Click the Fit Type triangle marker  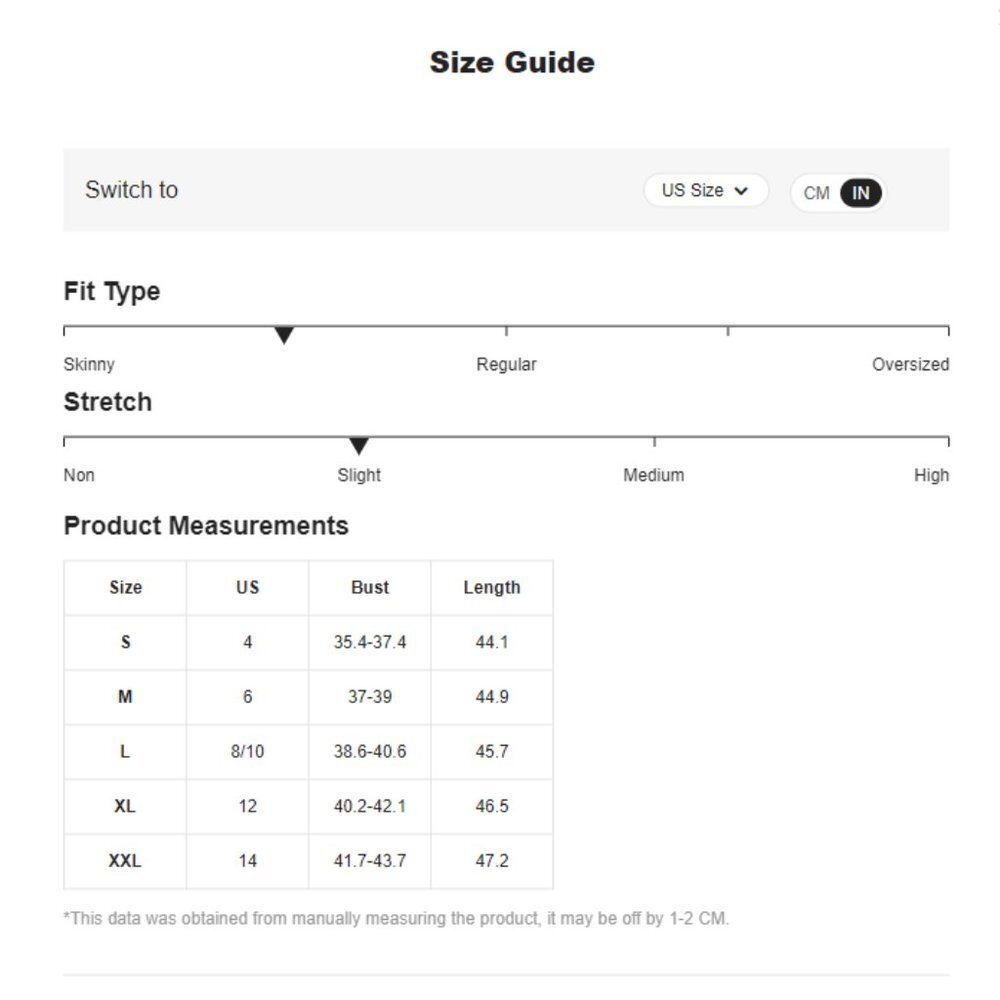(x=284, y=335)
